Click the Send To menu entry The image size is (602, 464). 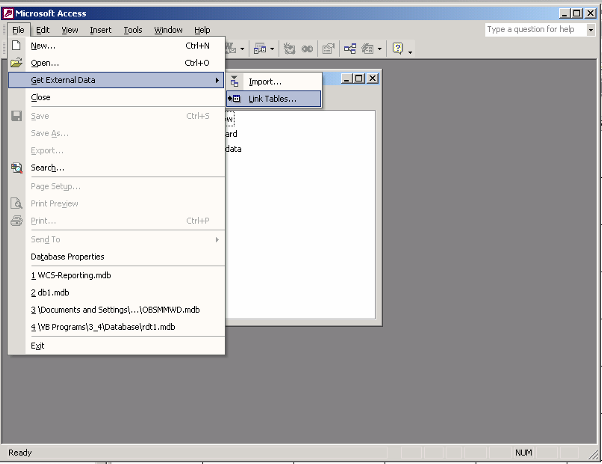[x=116, y=239]
